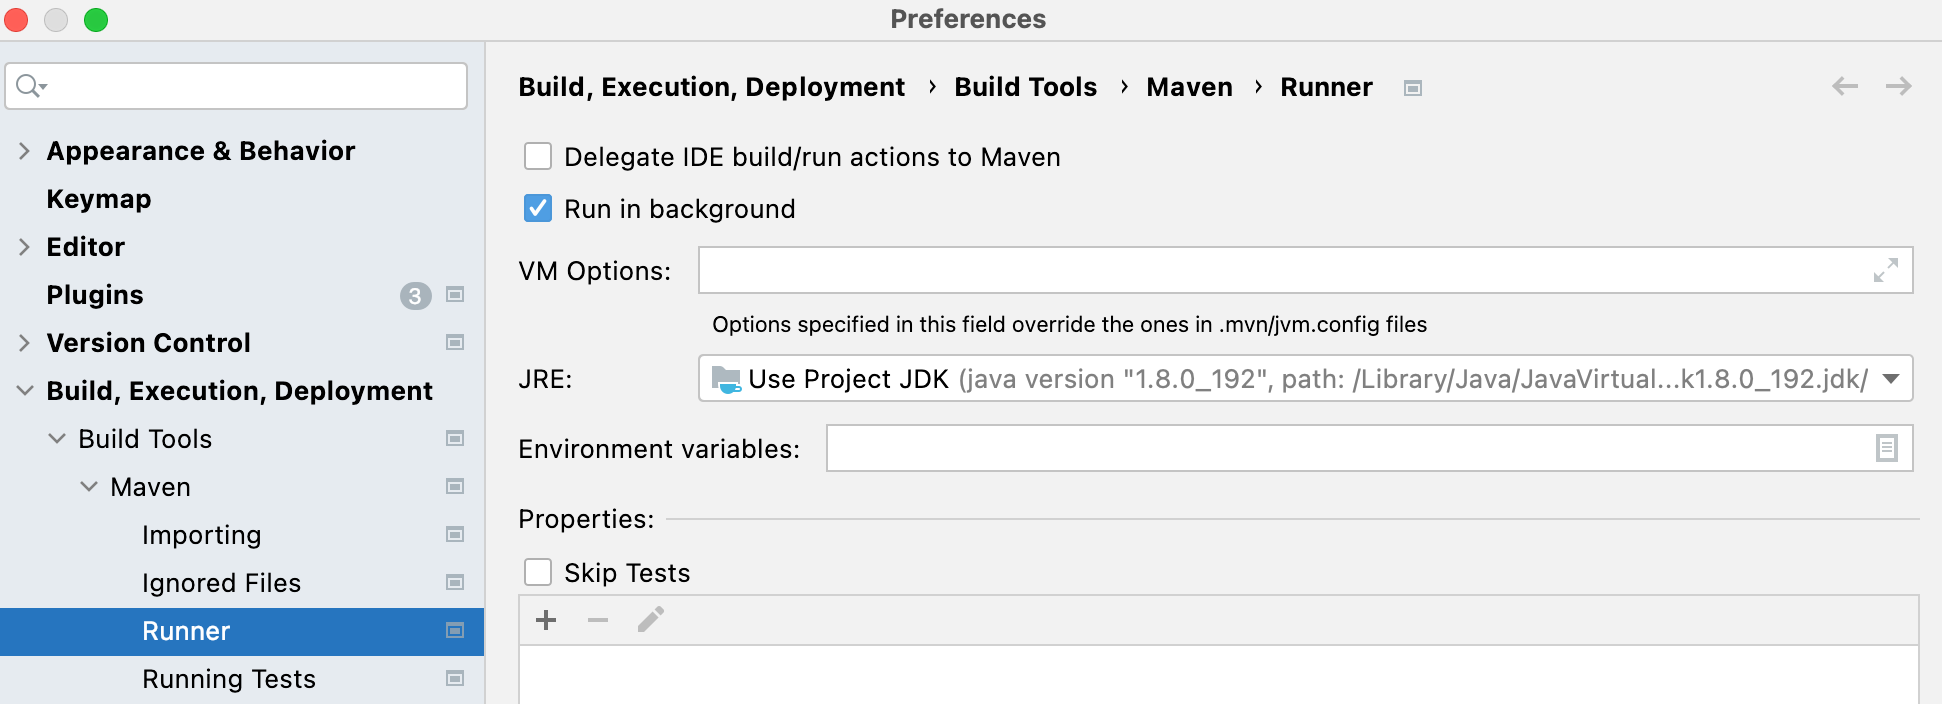Click the Maven breadcrumb link

[x=1189, y=87]
